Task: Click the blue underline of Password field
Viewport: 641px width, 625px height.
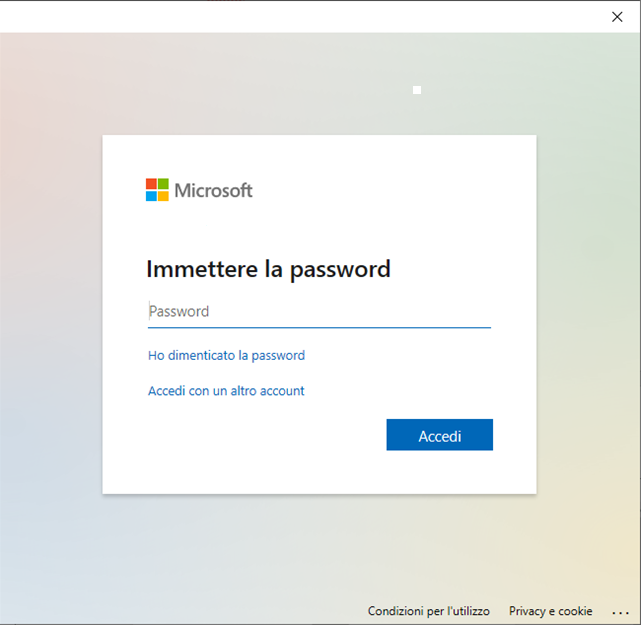Action: coord(319,327)
